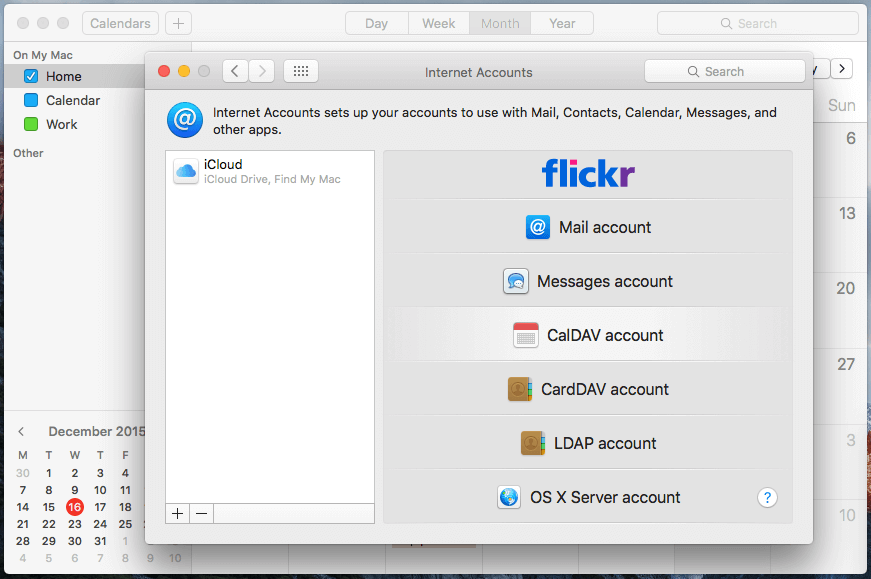The height and width of the screenshot is (579, 871).
Task: Add an account with the plus button
Action: point(177,513)
